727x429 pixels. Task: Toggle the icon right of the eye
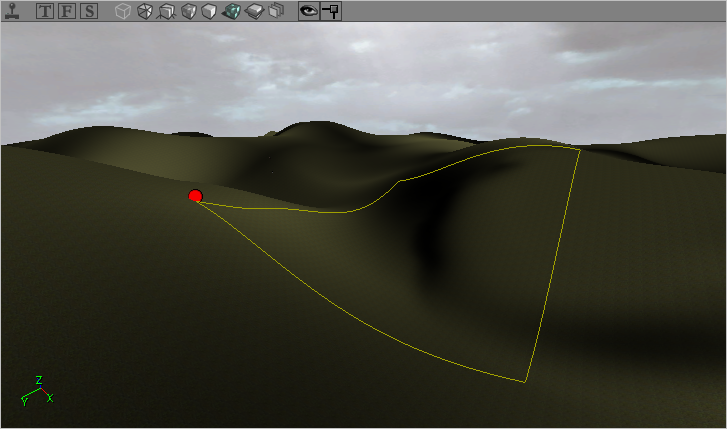click(x=330, y=12)
